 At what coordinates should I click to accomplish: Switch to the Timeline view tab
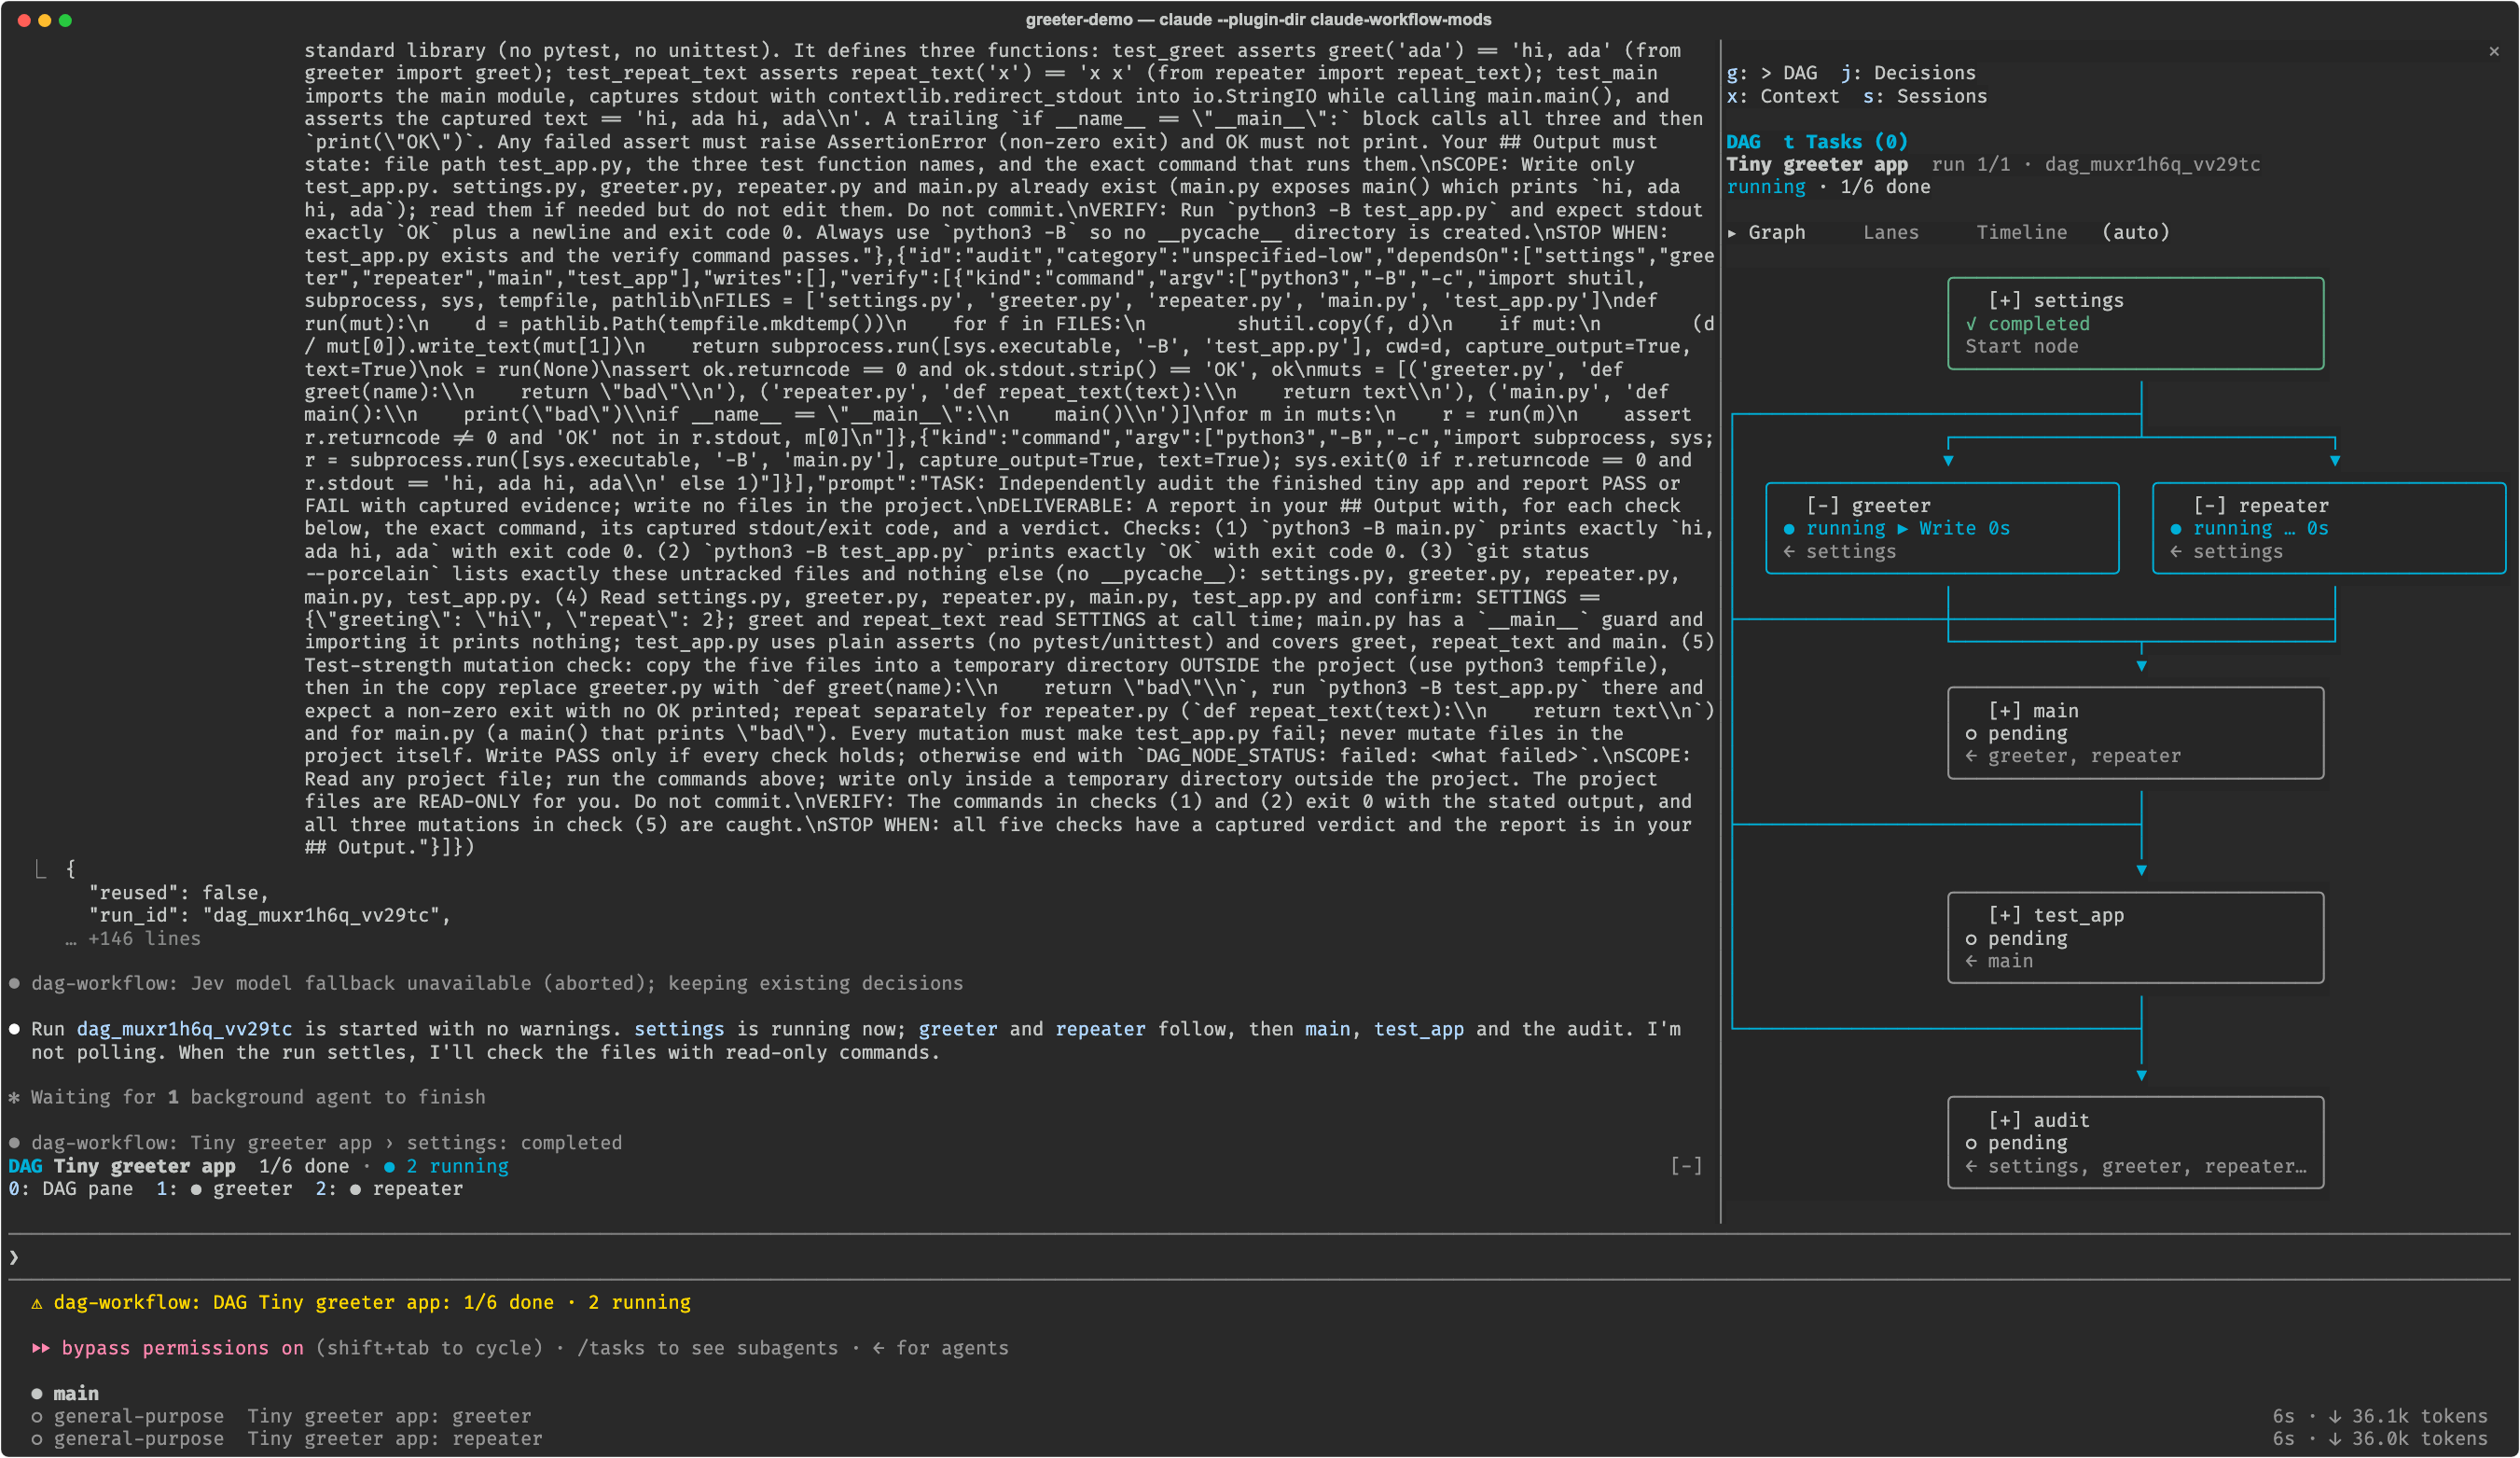(2021, 232)
